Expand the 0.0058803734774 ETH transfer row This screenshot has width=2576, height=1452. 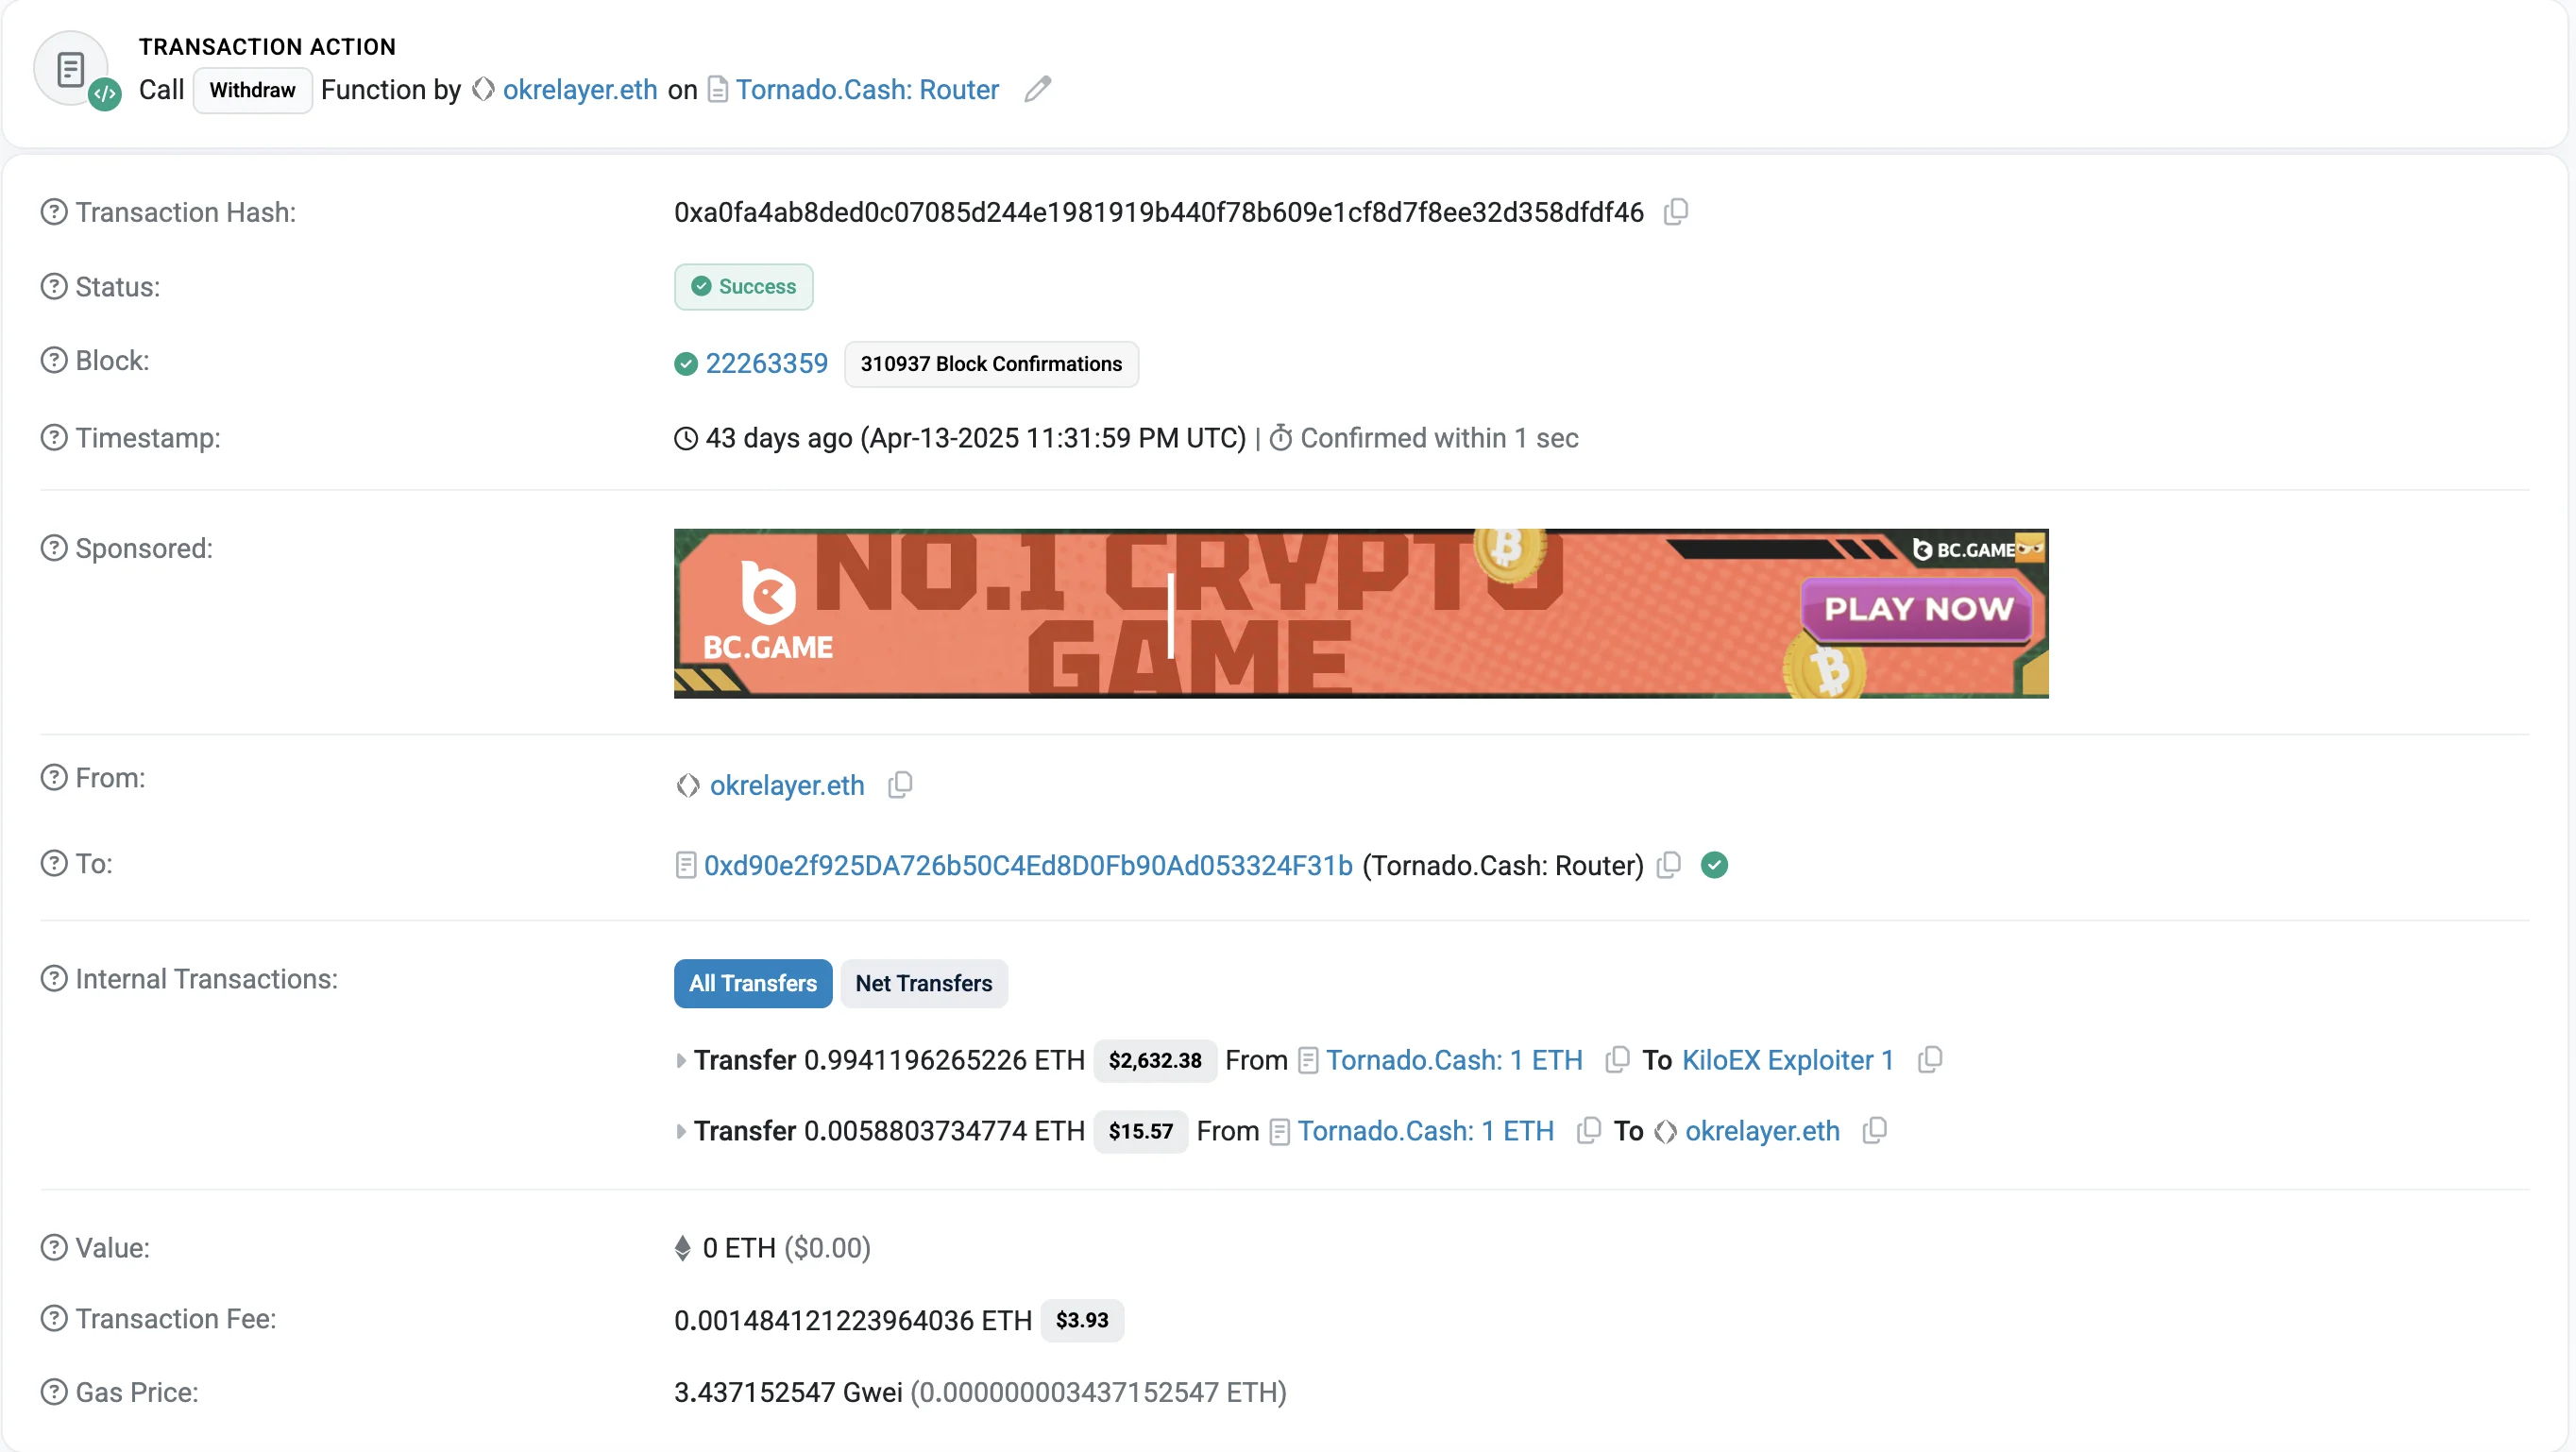tap(681, 1132)
